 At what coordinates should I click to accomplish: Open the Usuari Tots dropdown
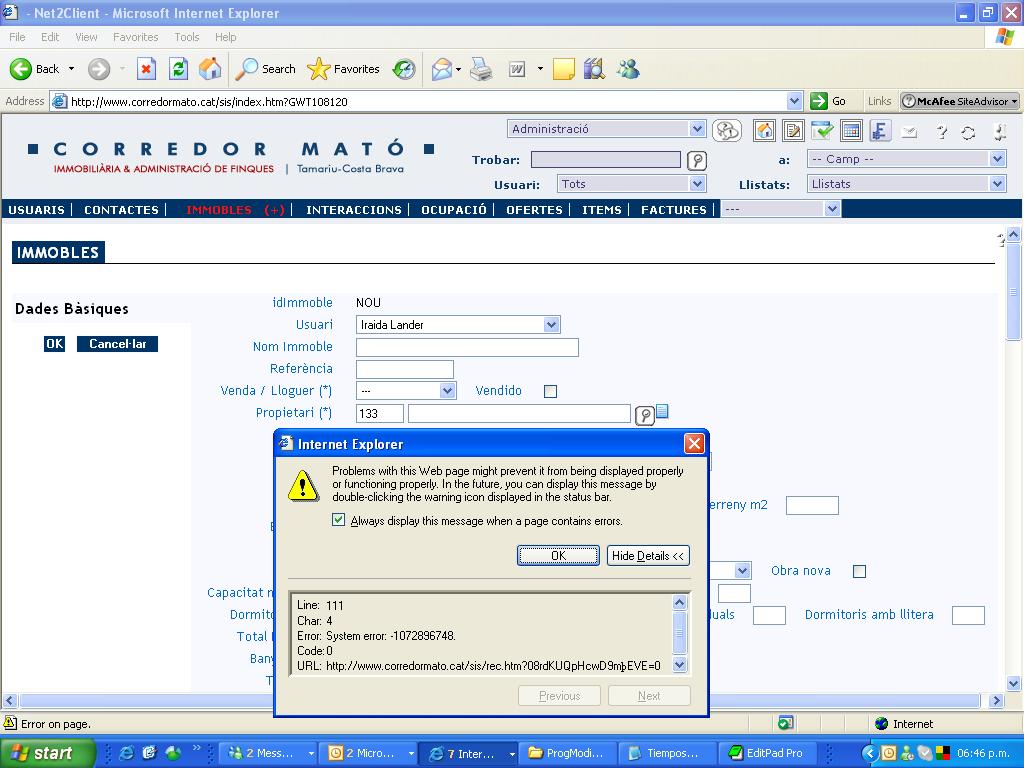(631, 184)
